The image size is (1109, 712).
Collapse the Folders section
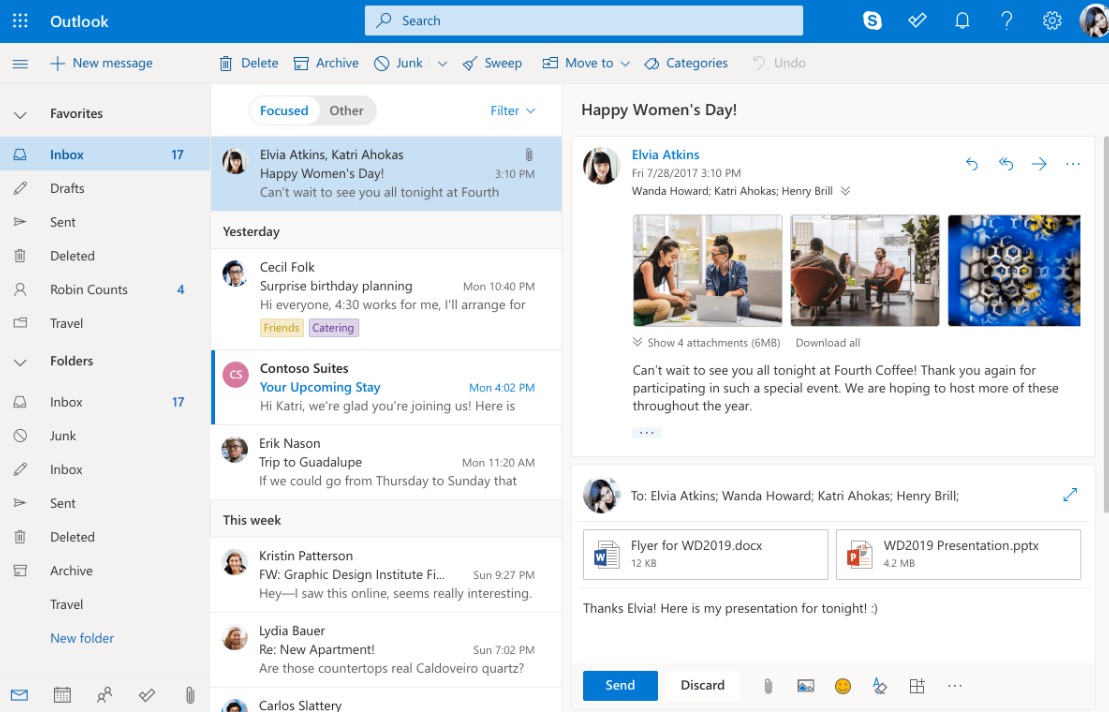coord(21,362)
